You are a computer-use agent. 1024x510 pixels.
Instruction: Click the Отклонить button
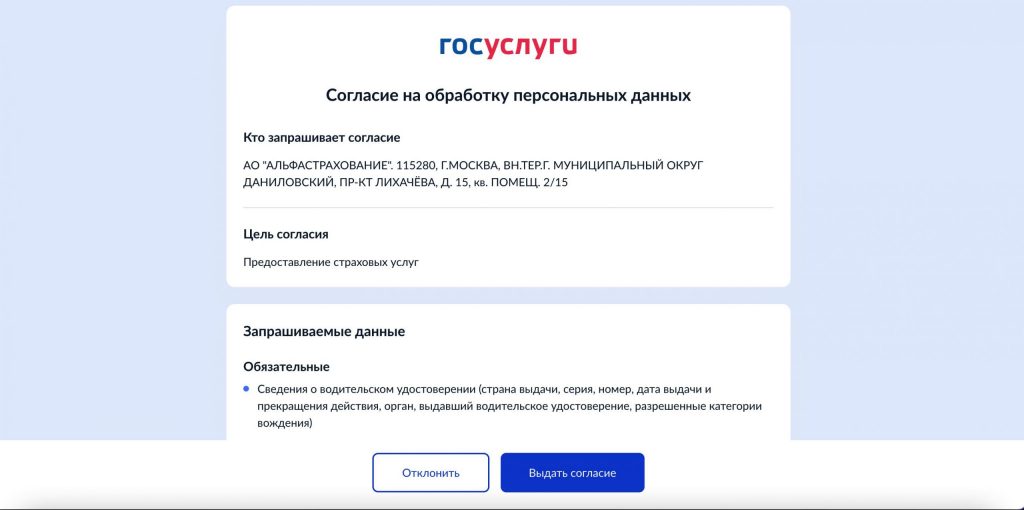tap(430, 473)
